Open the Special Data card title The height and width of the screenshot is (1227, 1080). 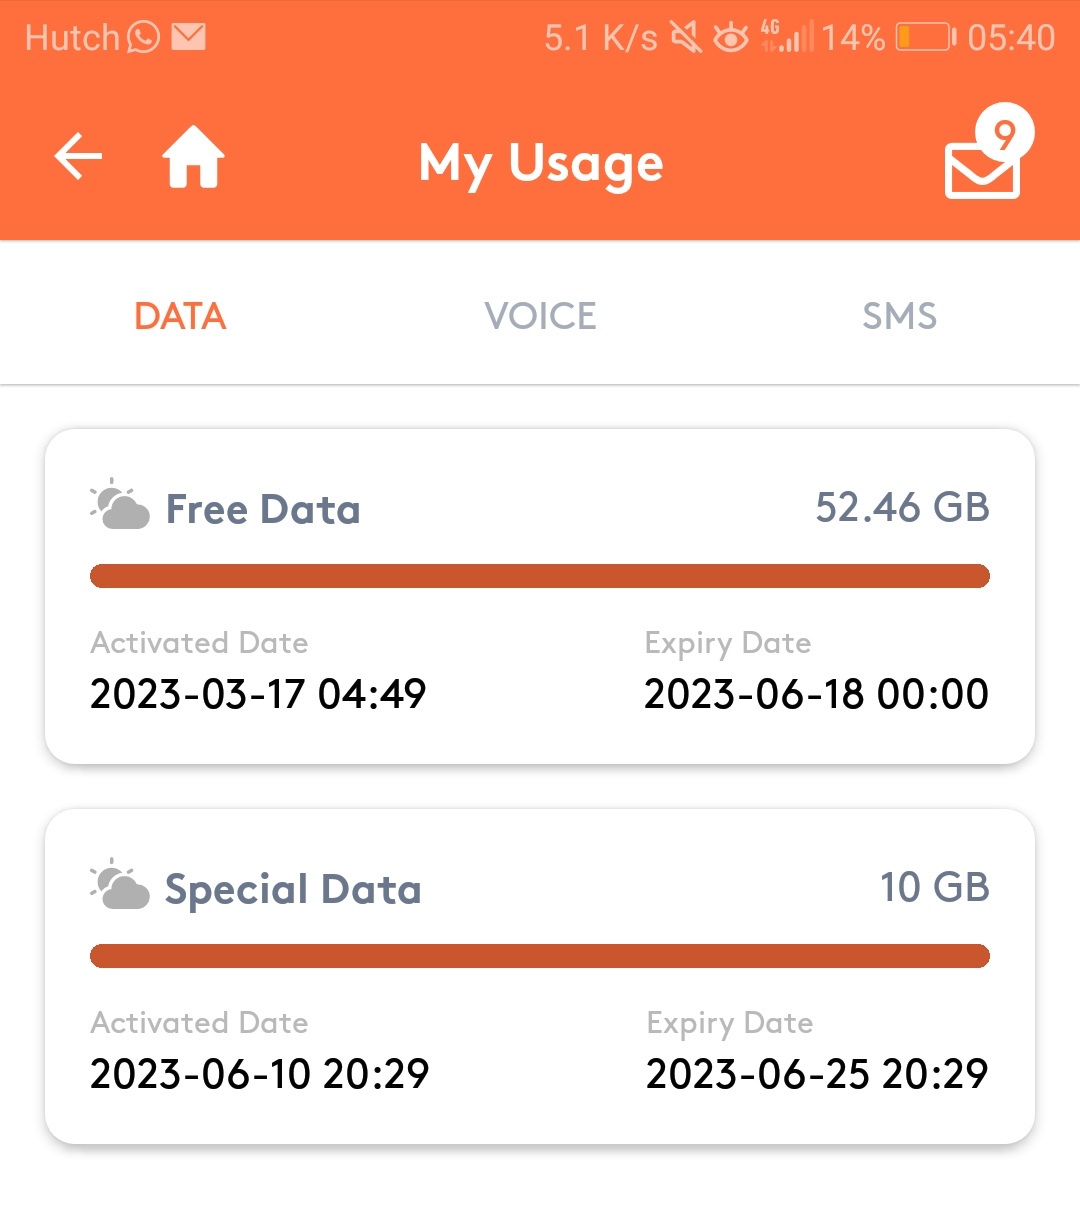[293, 889]
